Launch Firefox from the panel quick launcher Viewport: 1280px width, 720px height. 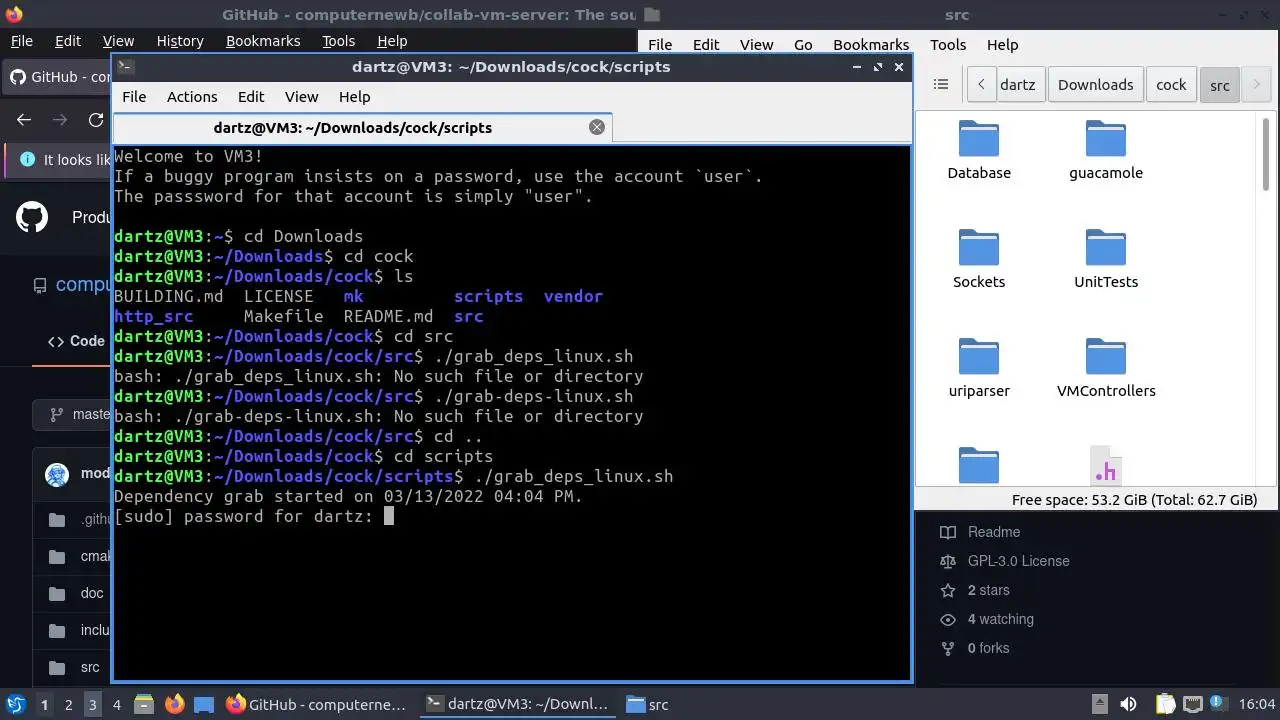pyautogui.click(x=174, y=704)
